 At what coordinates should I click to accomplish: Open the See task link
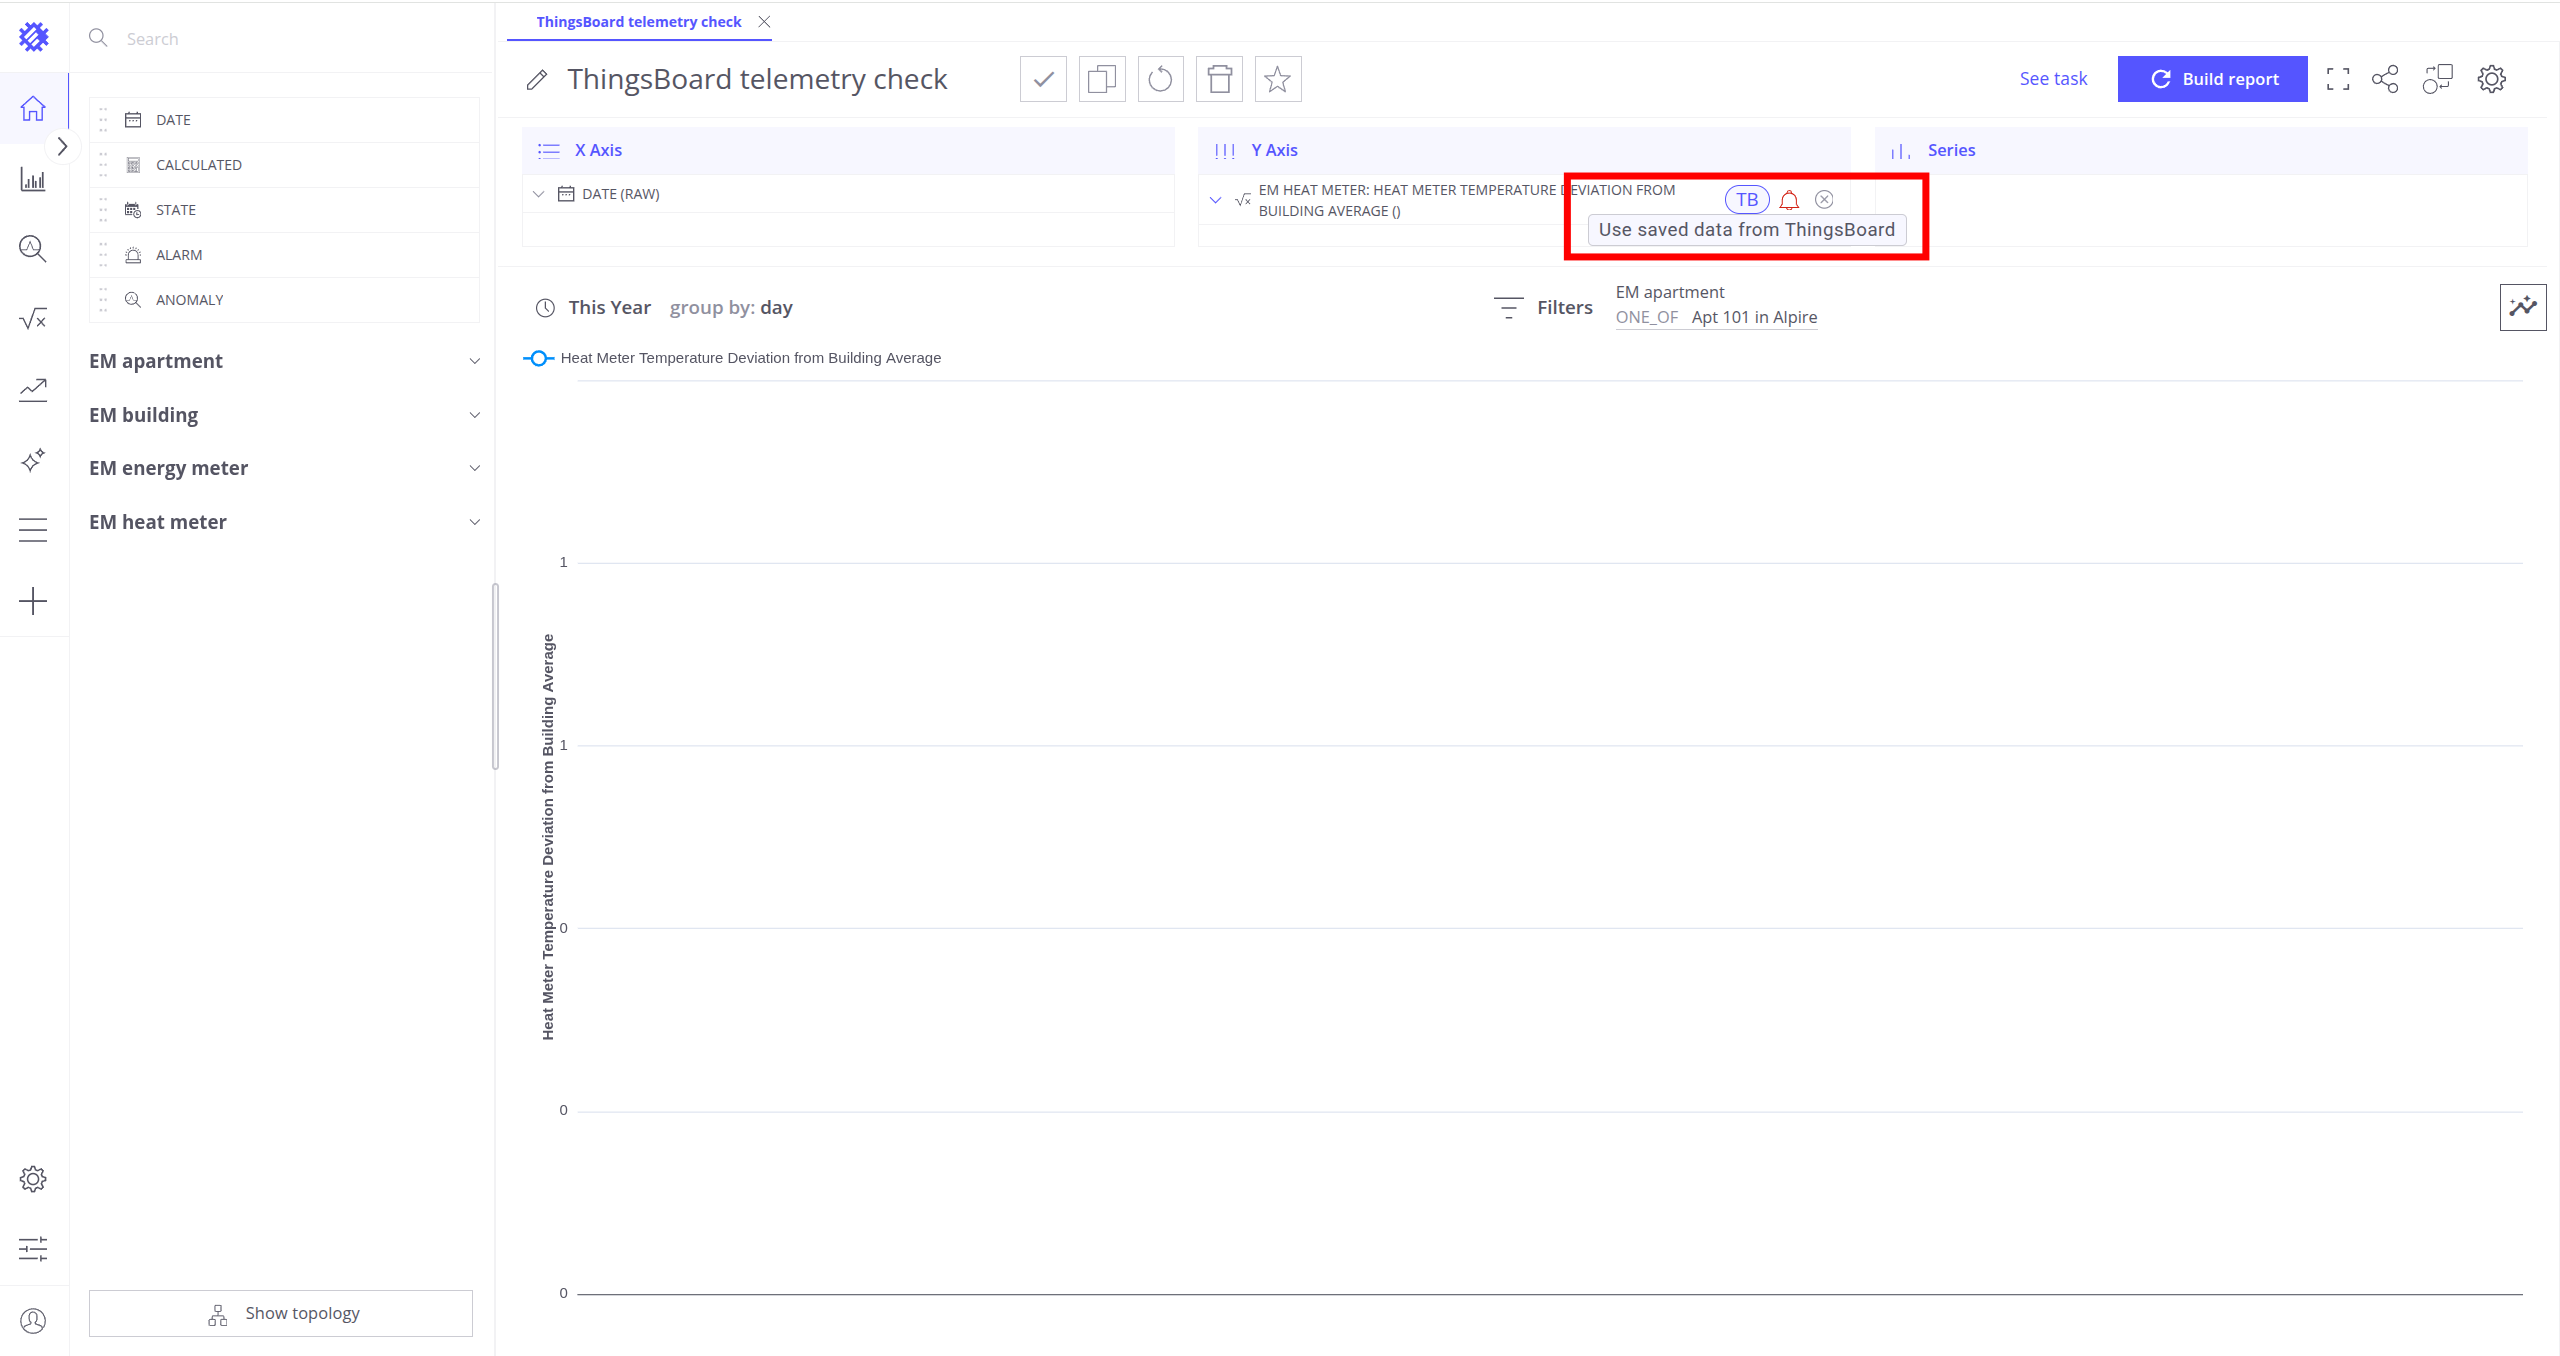(x=2053, y=79)
